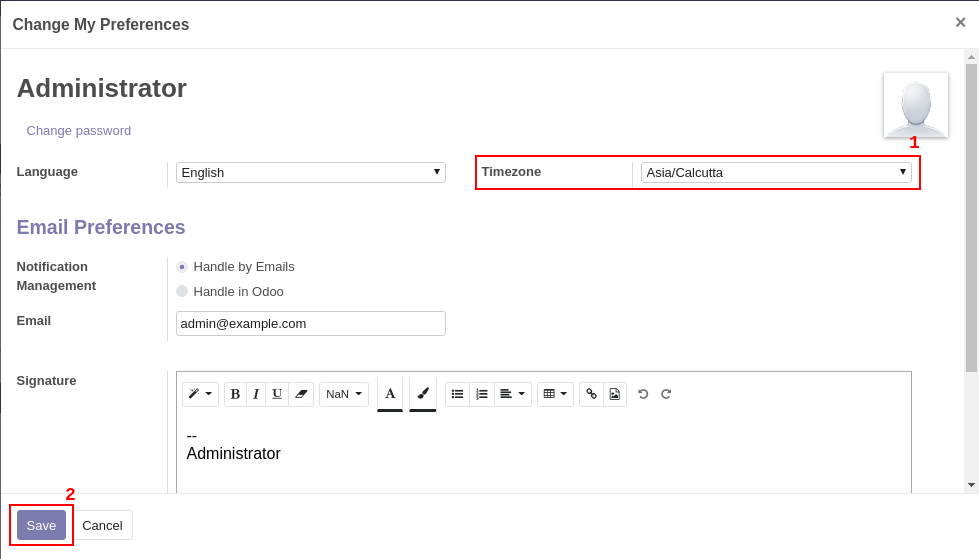979x559 pixels.
Task: Open the table insertion dropdown
Action: point(555,394)
